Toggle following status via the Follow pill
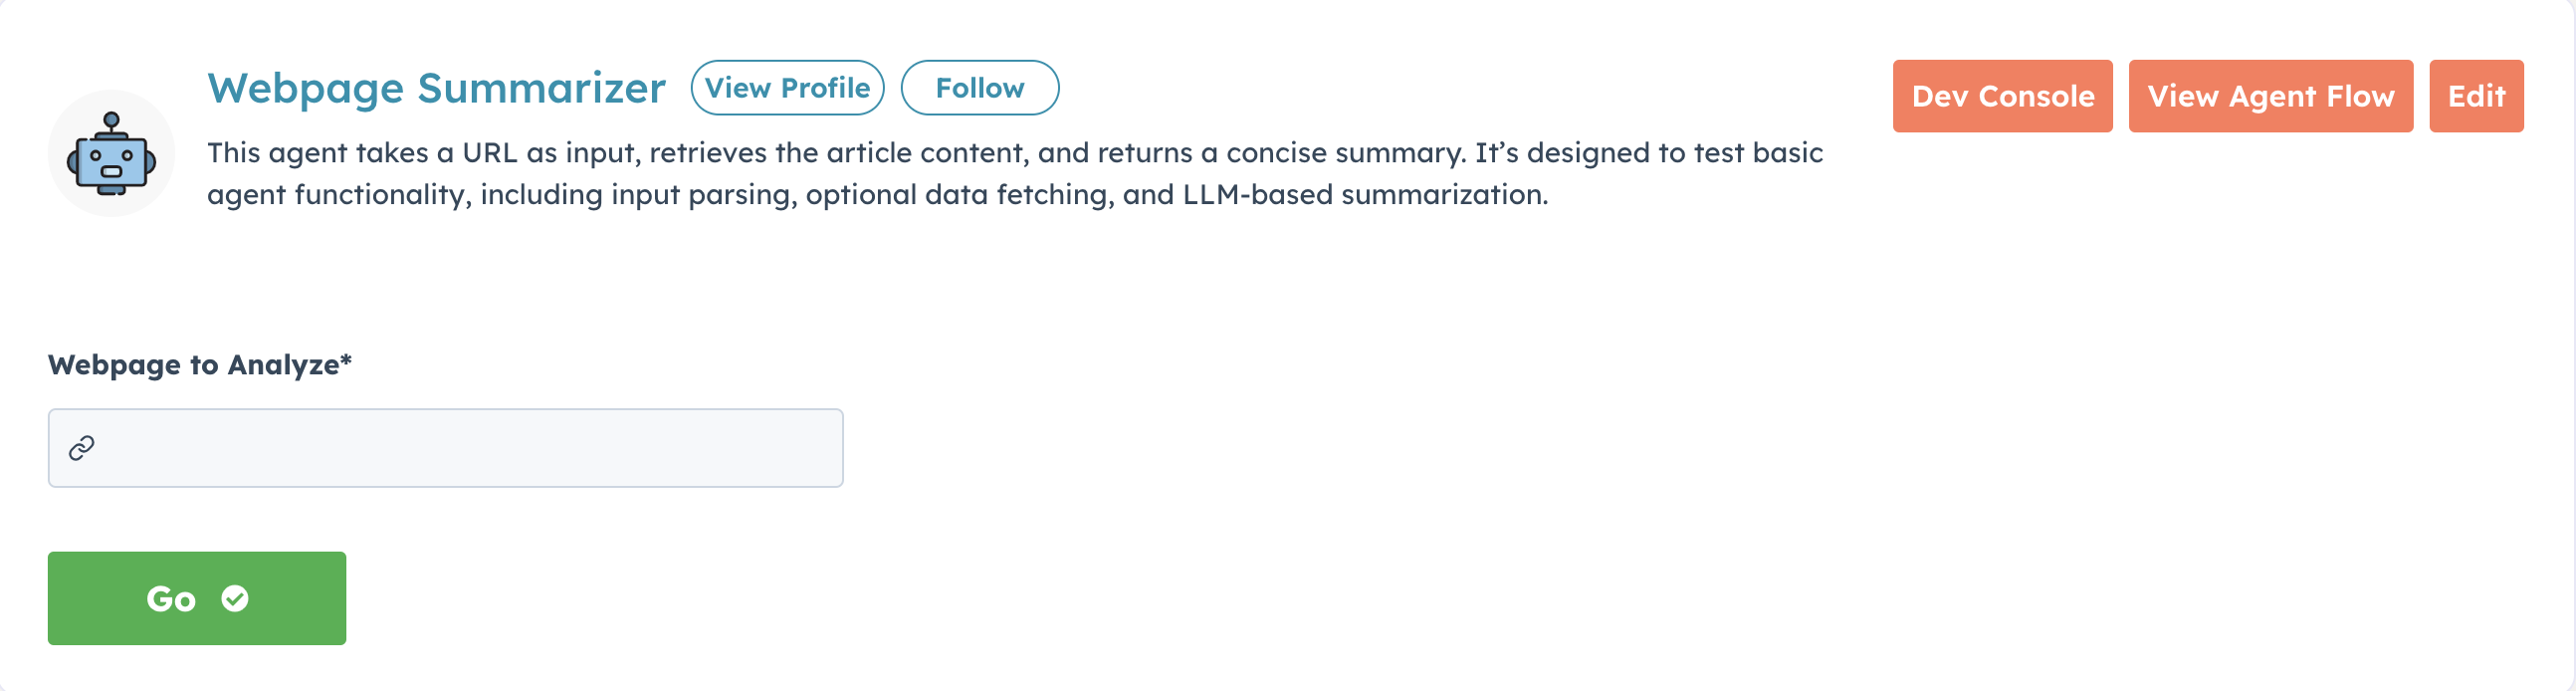The height and width of the screenshot is (691, 2576). 979,87
